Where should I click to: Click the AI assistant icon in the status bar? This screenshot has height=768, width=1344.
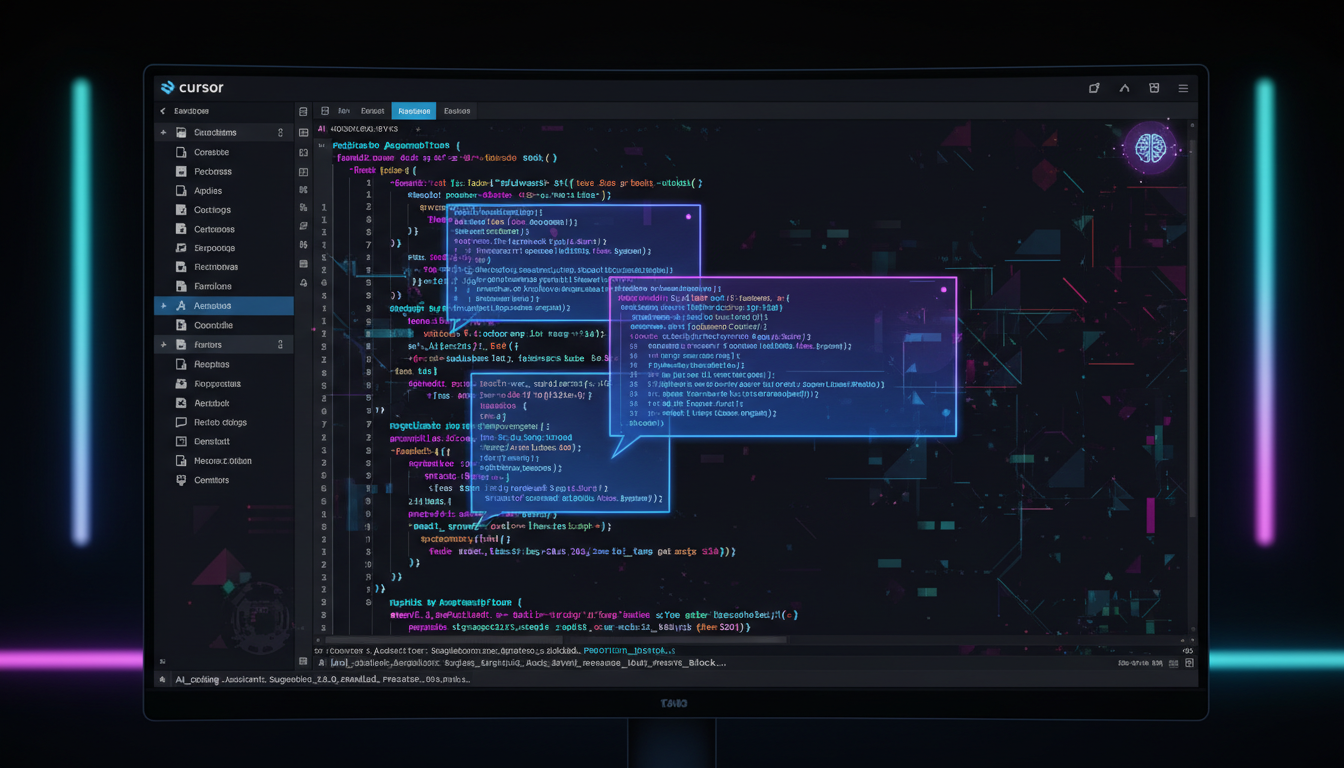[161, 679]
